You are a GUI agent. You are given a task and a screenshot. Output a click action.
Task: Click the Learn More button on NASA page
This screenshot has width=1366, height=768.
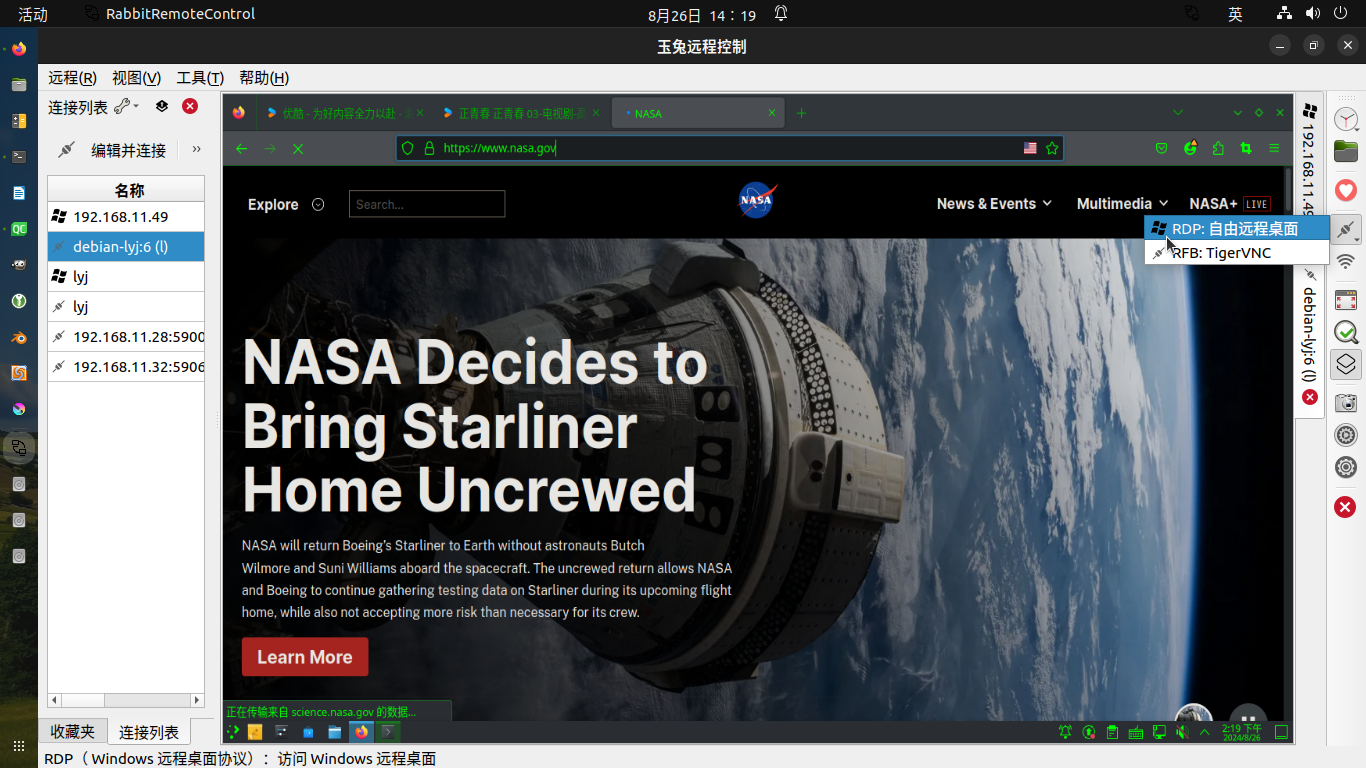point(305,657)
